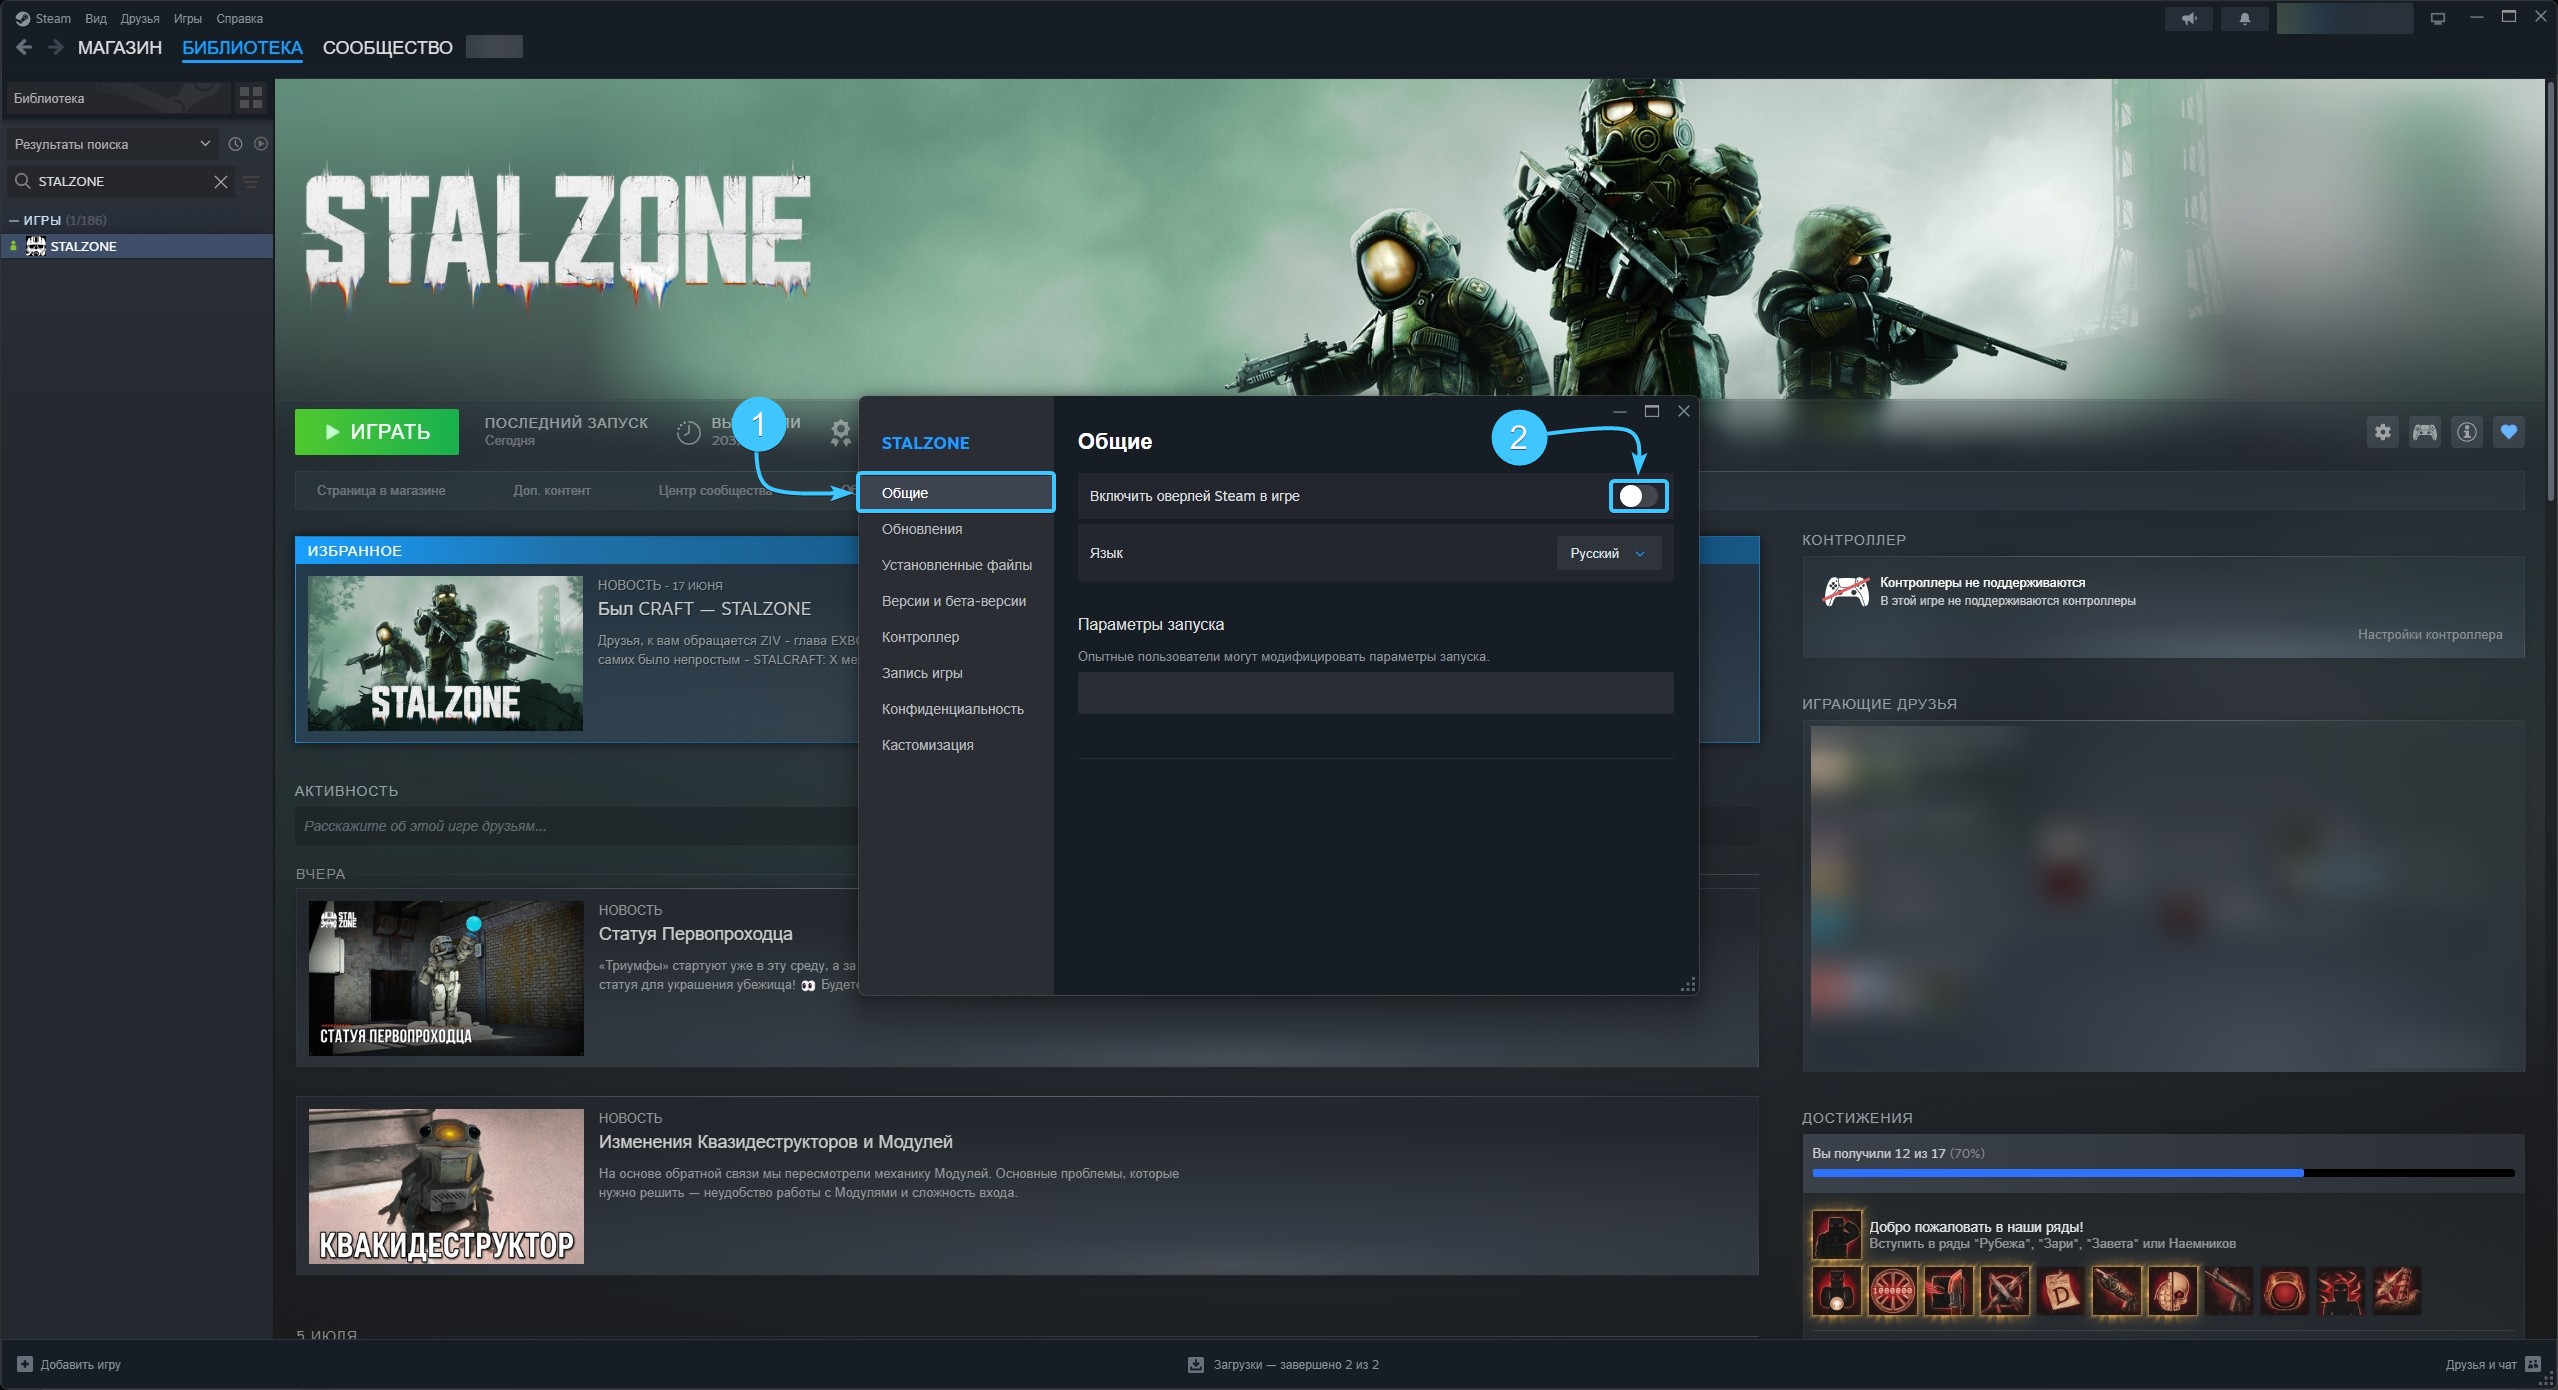
Task: Go to the МАГАЗИН tab
Action: (x=120, y=47)
